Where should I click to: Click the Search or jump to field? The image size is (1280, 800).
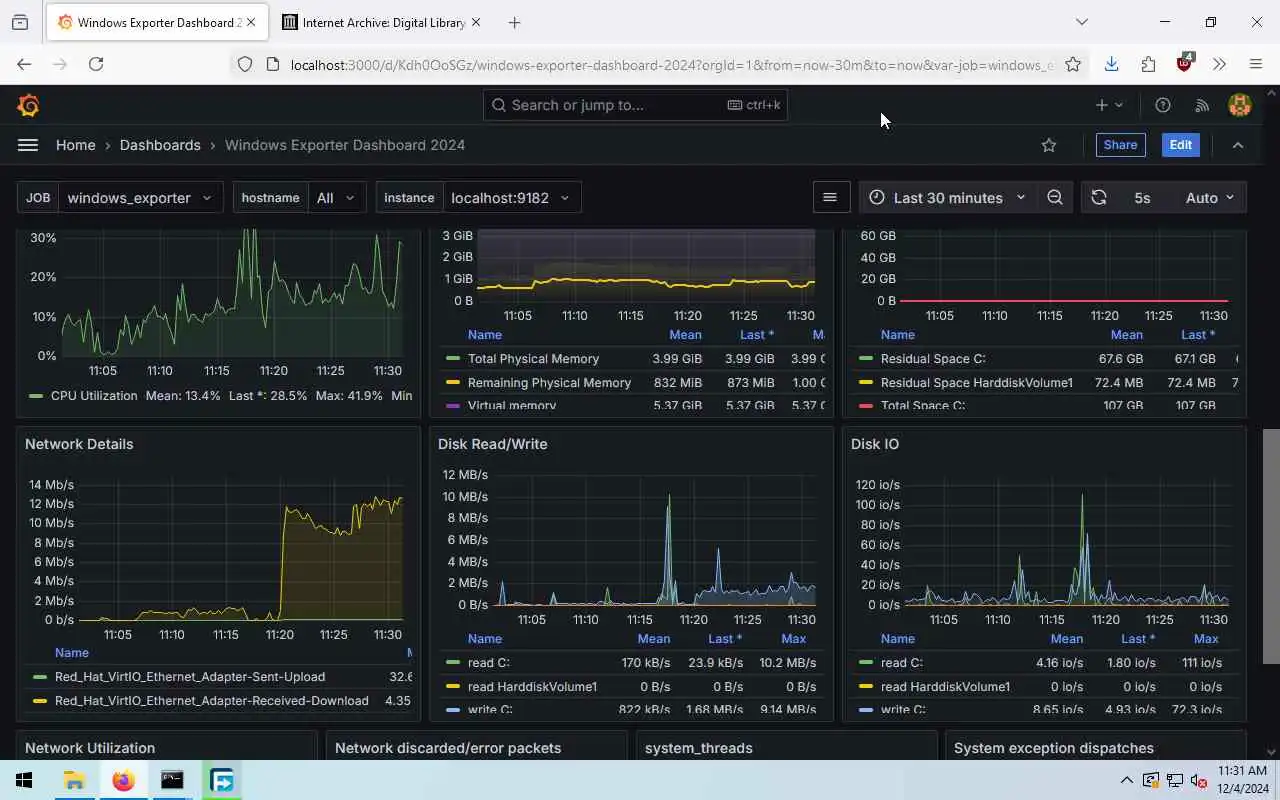635,105
